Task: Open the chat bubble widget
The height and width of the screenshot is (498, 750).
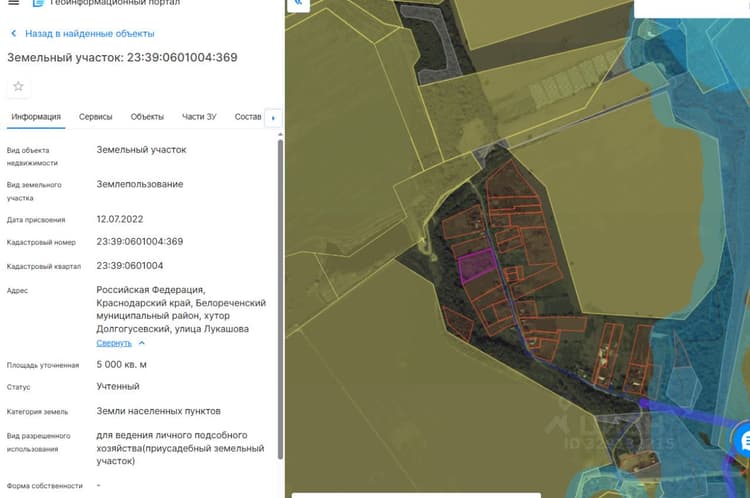Action: tap(744, 441)
